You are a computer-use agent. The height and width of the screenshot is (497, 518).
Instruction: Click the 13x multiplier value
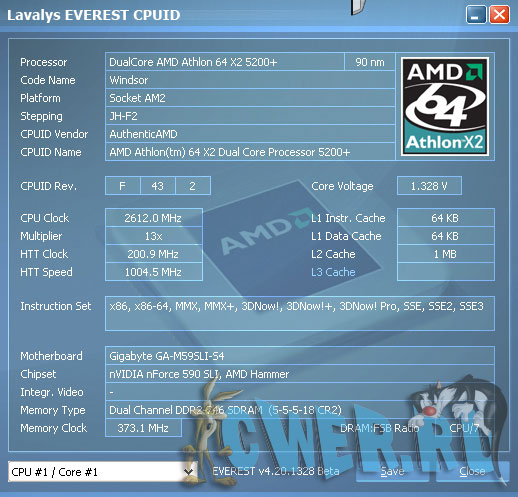pyautogui.click(x=154, y=236)
